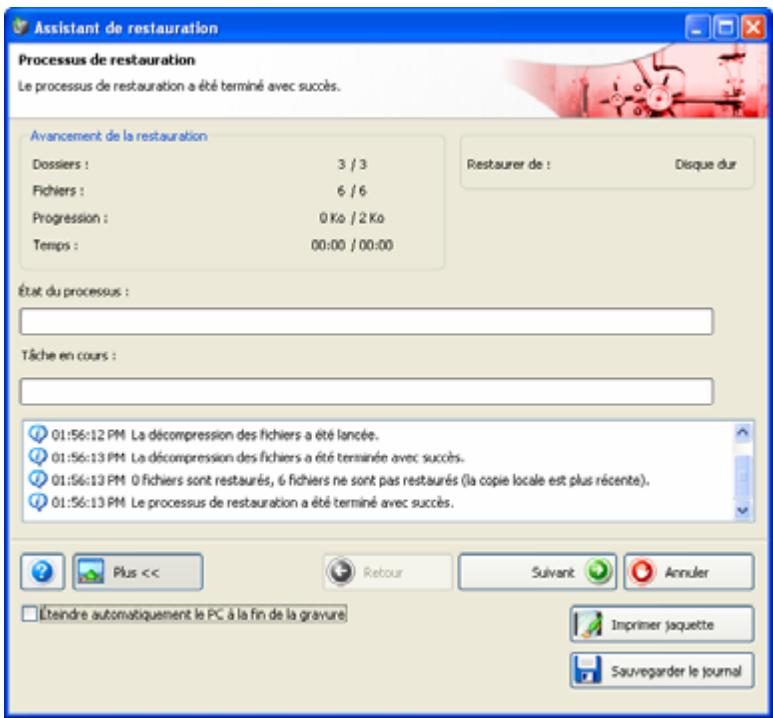Save the log with Sauvegarder le journal
773x718 pixels.
coord(662,671)
